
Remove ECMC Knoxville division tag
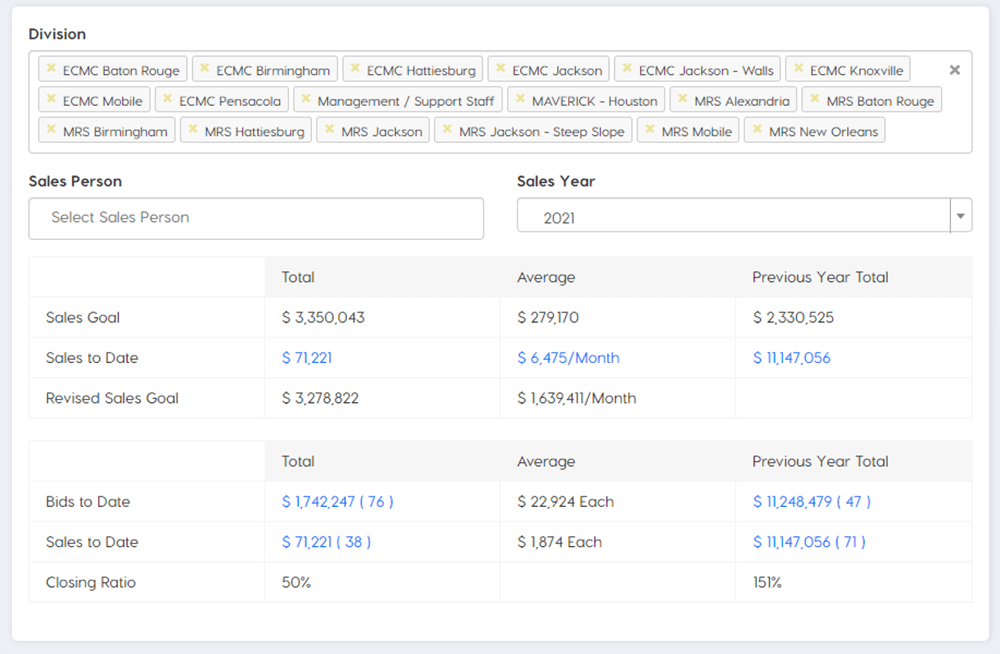[x=798, y=68]
